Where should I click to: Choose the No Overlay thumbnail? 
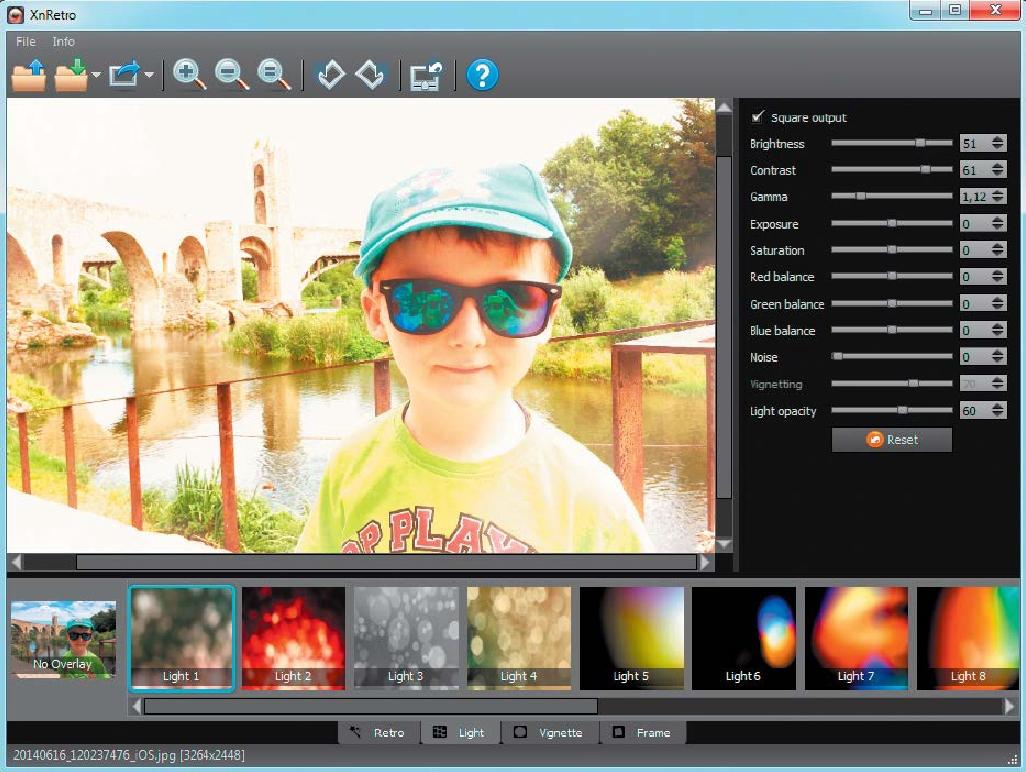(x=62, y=640)
